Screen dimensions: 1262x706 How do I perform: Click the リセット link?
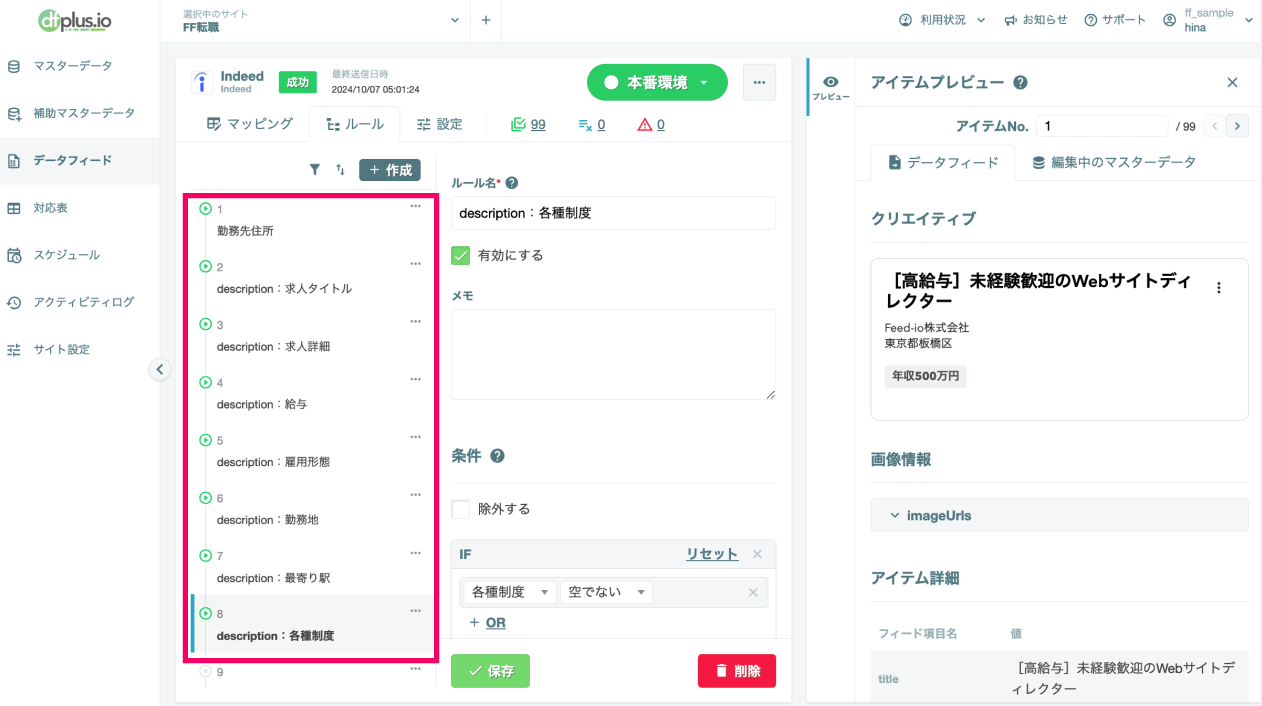click(712, 554)
